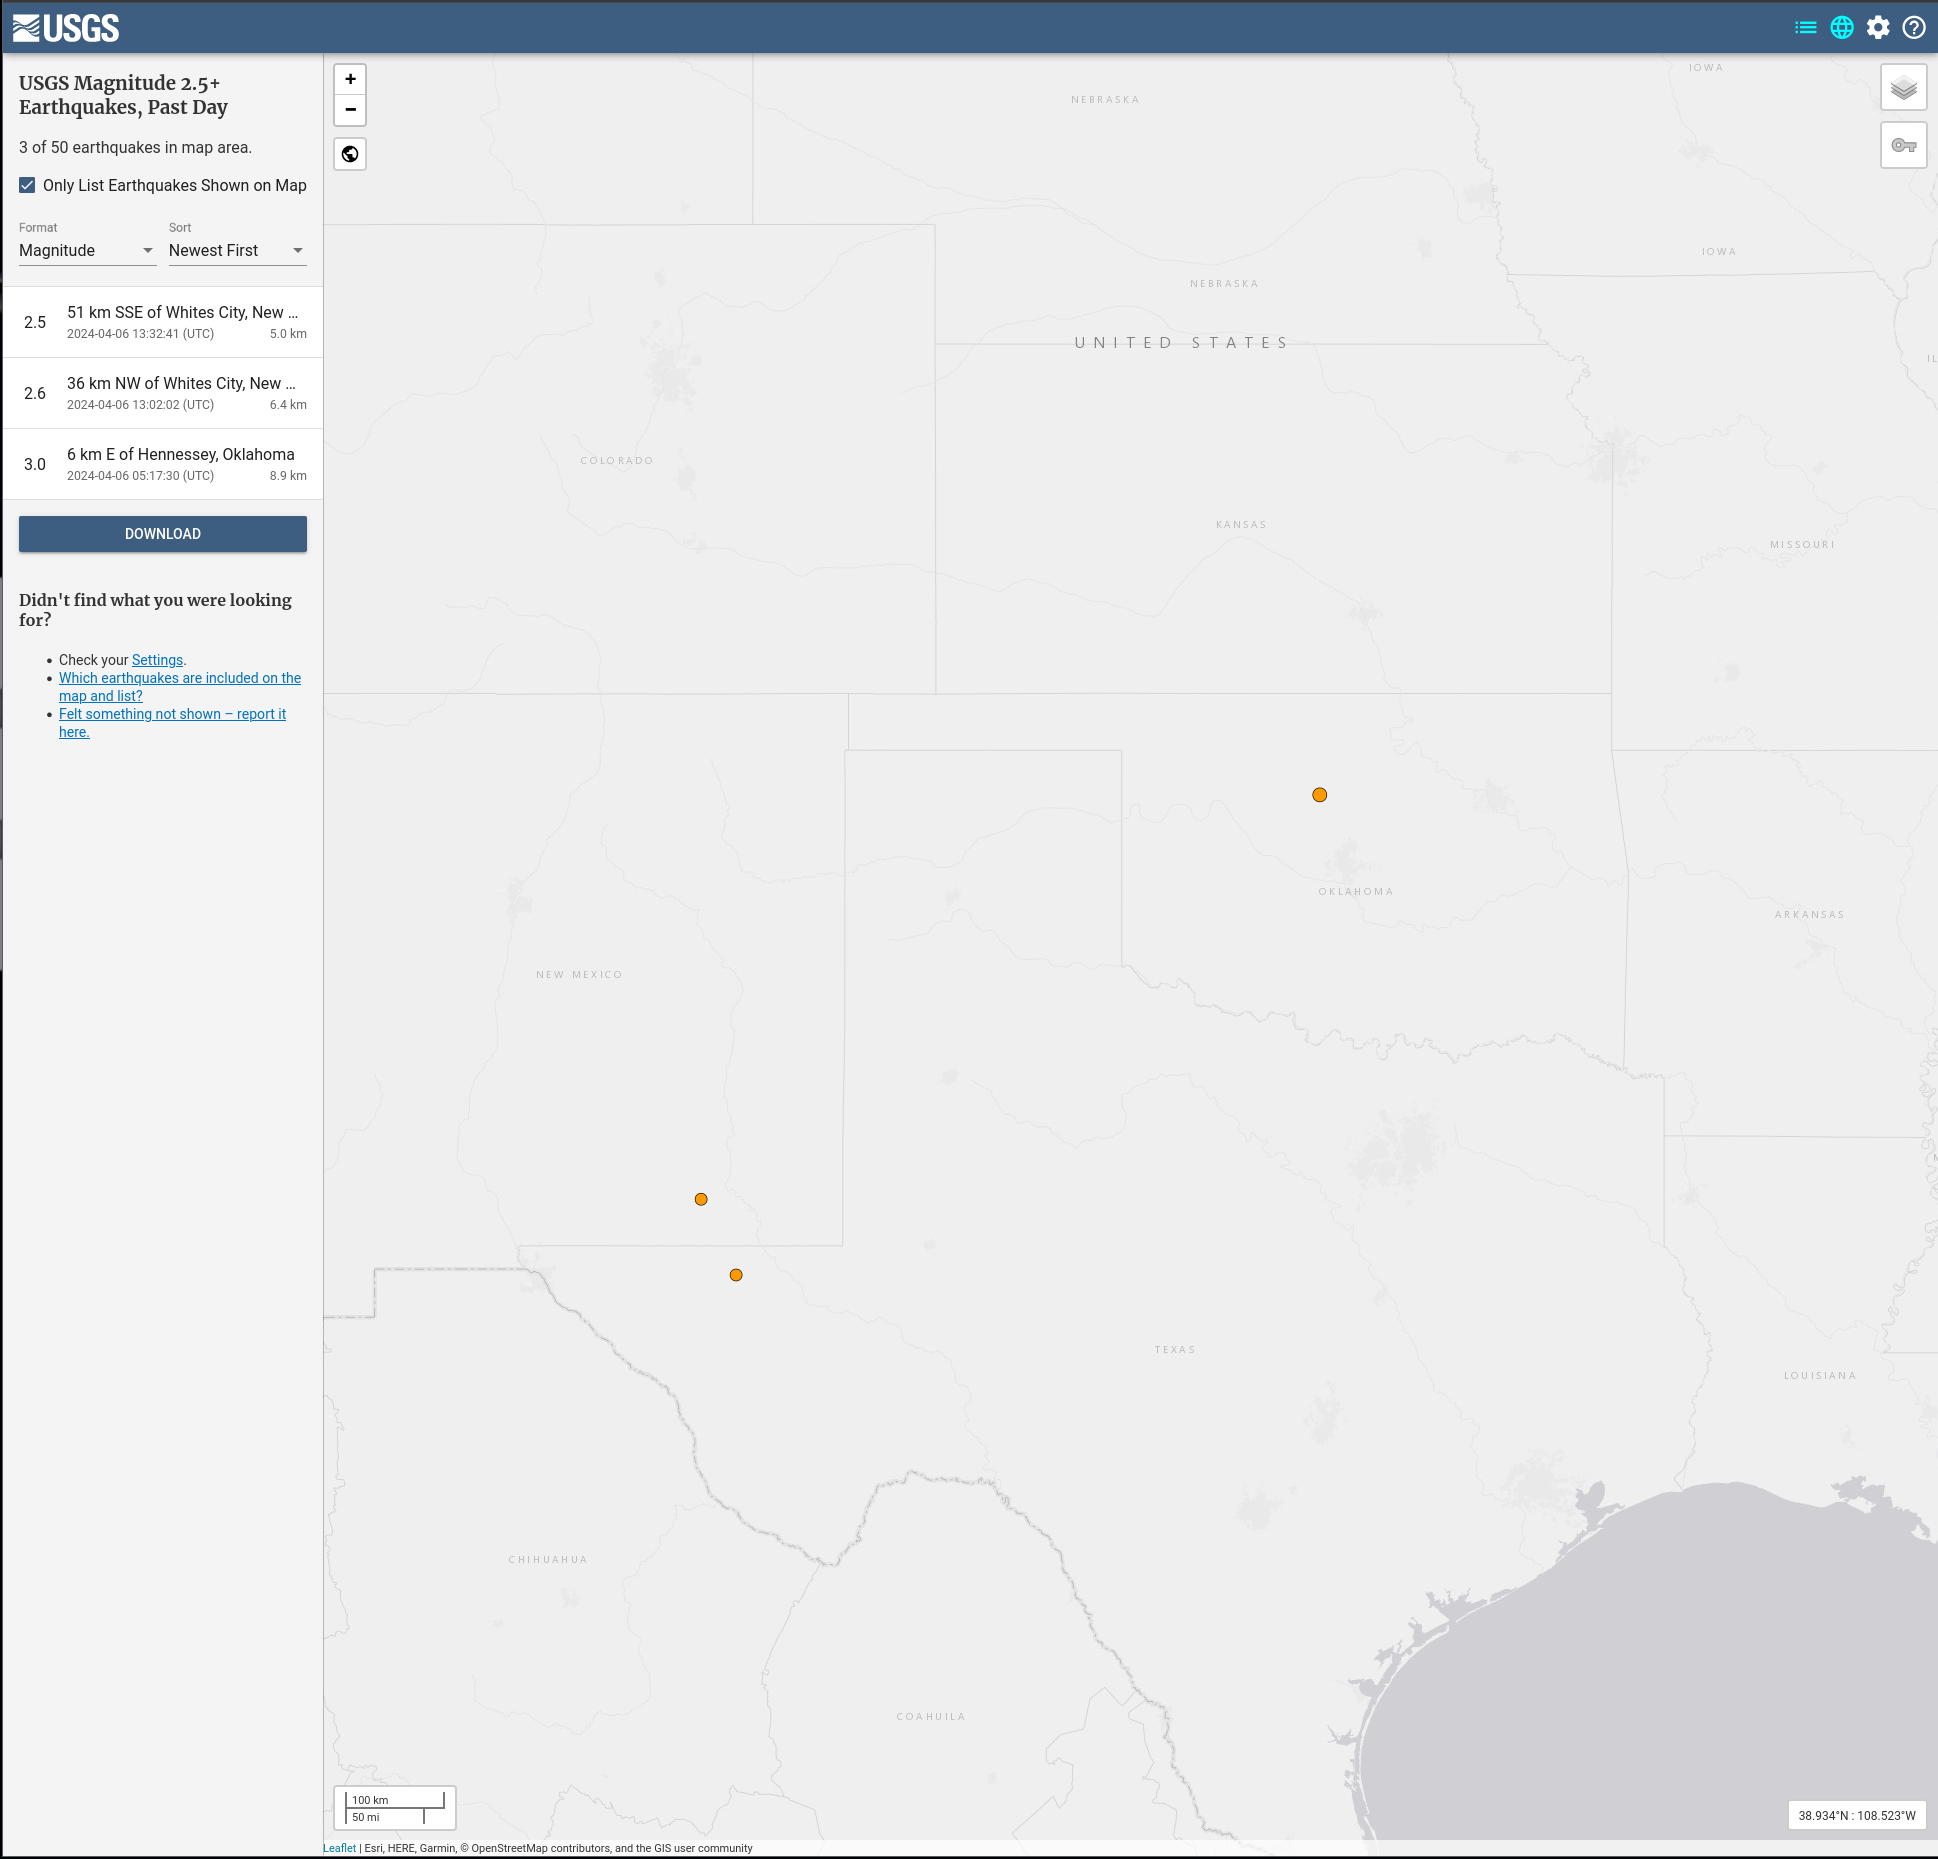Open the help question mark icon
Screen dimensions: 1938x1859
tap(1914, 28)
